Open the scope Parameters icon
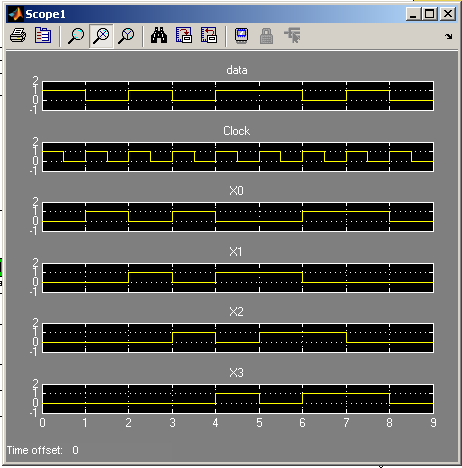Screen dimensions: 462x468 tap(43, 35)
